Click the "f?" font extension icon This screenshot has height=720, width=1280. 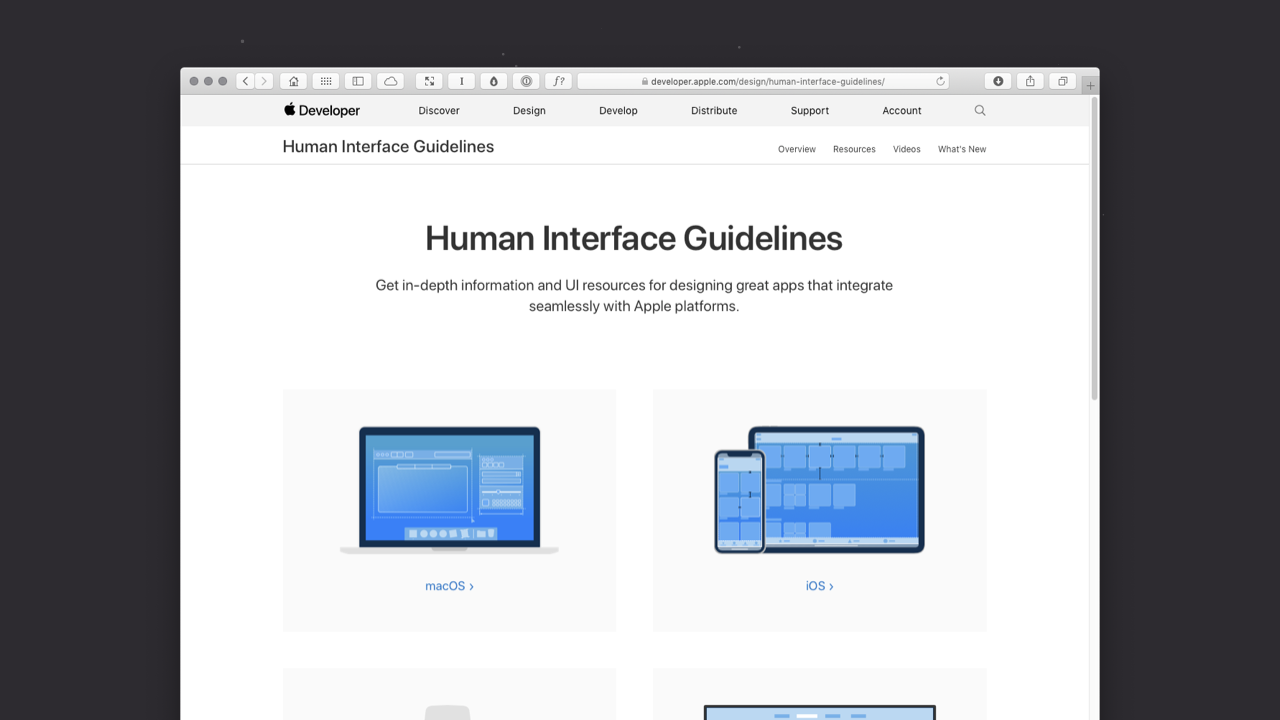pos(559,81)
